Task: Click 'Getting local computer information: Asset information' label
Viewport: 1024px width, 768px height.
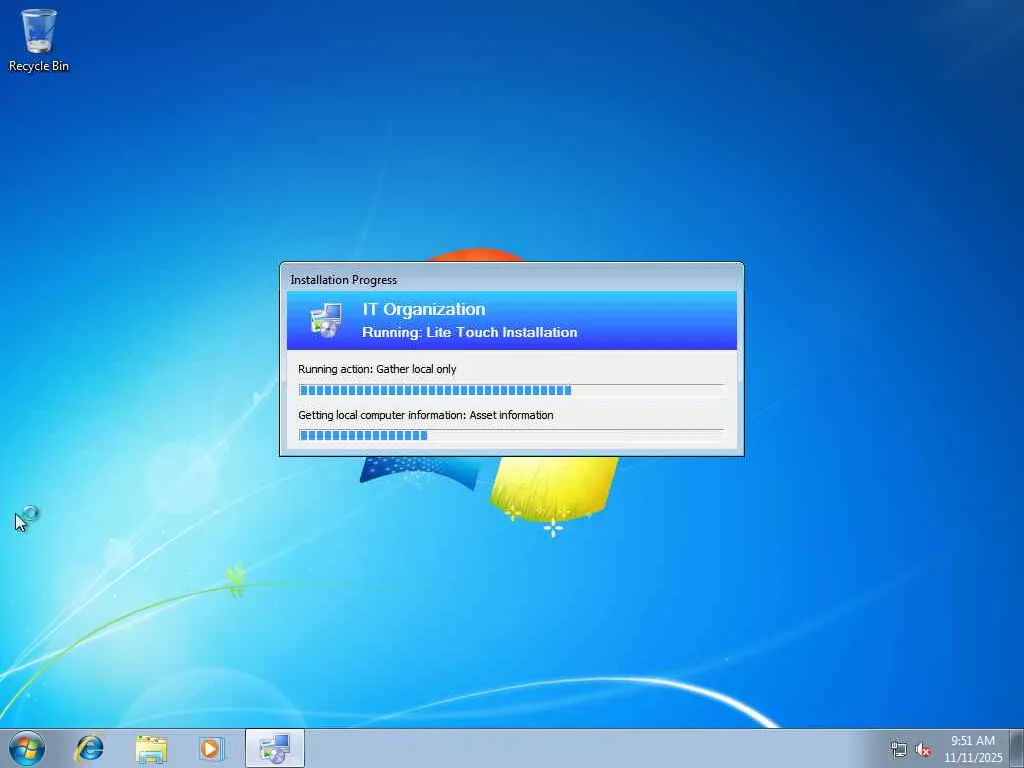Action: (x=425, y=415)
